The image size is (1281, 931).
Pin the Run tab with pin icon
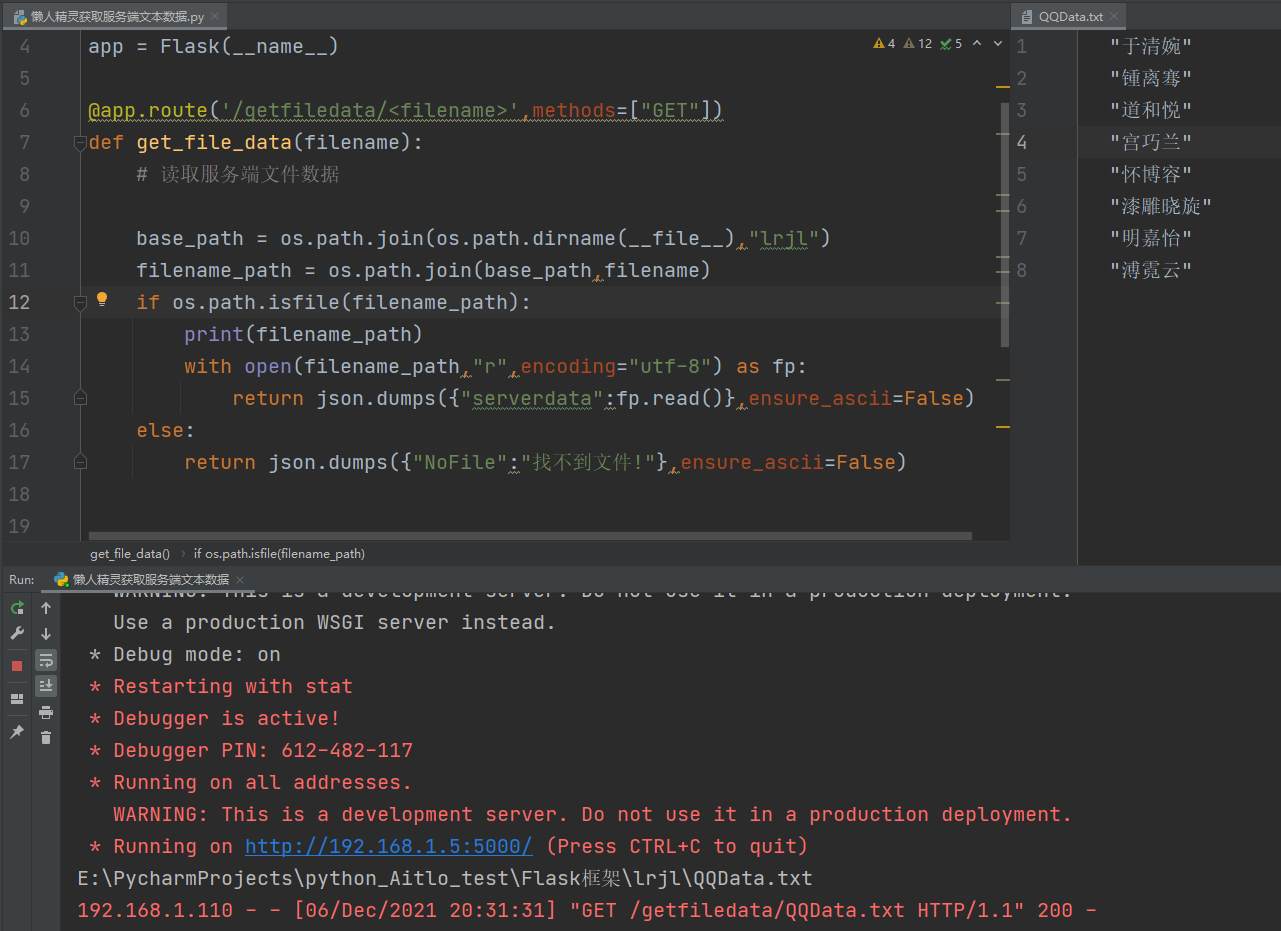pyautogui.click(x=17, y=732)
